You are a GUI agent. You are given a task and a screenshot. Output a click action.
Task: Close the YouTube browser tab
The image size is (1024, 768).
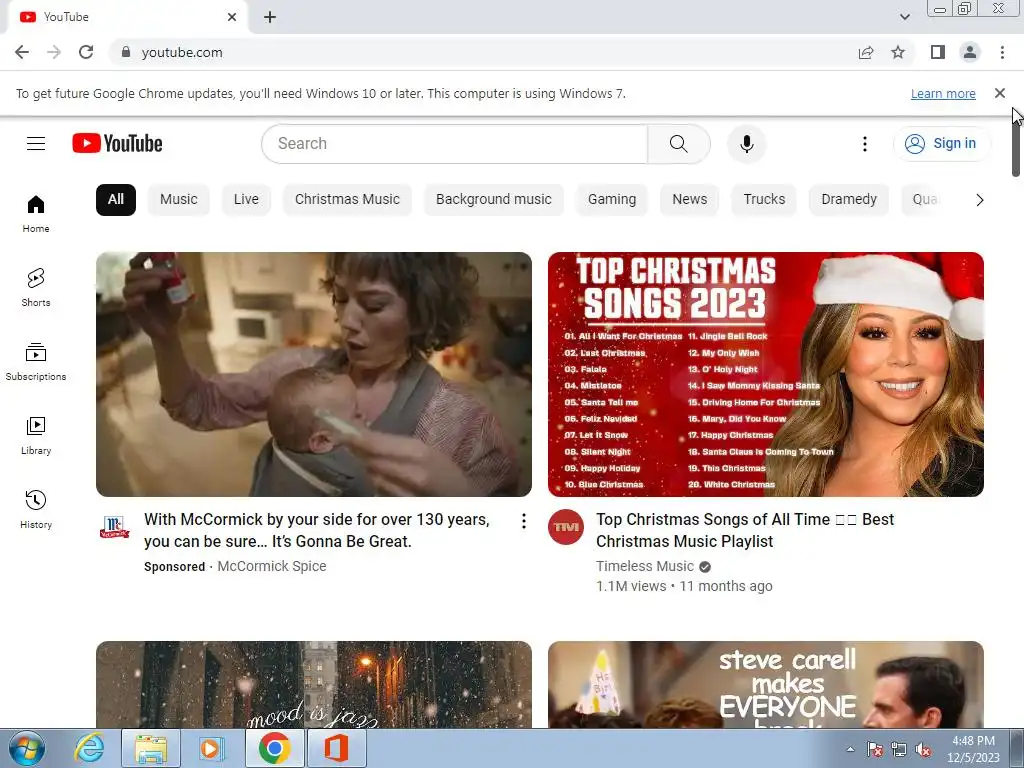232,17
